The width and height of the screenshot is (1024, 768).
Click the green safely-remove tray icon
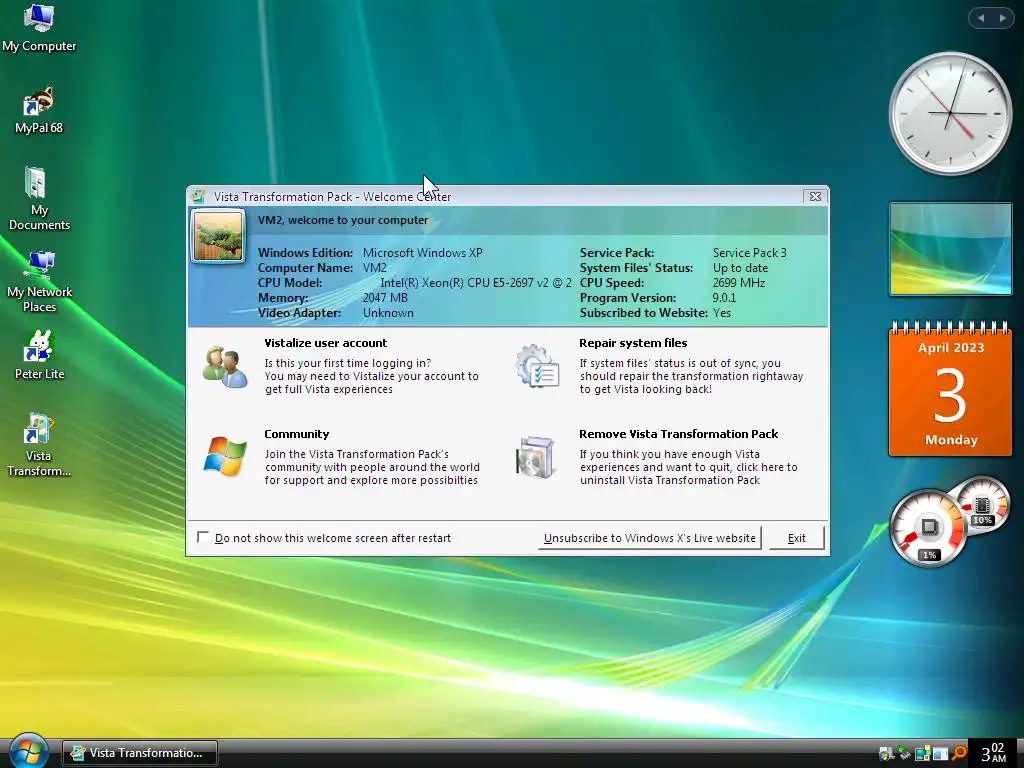pos(904,754)
